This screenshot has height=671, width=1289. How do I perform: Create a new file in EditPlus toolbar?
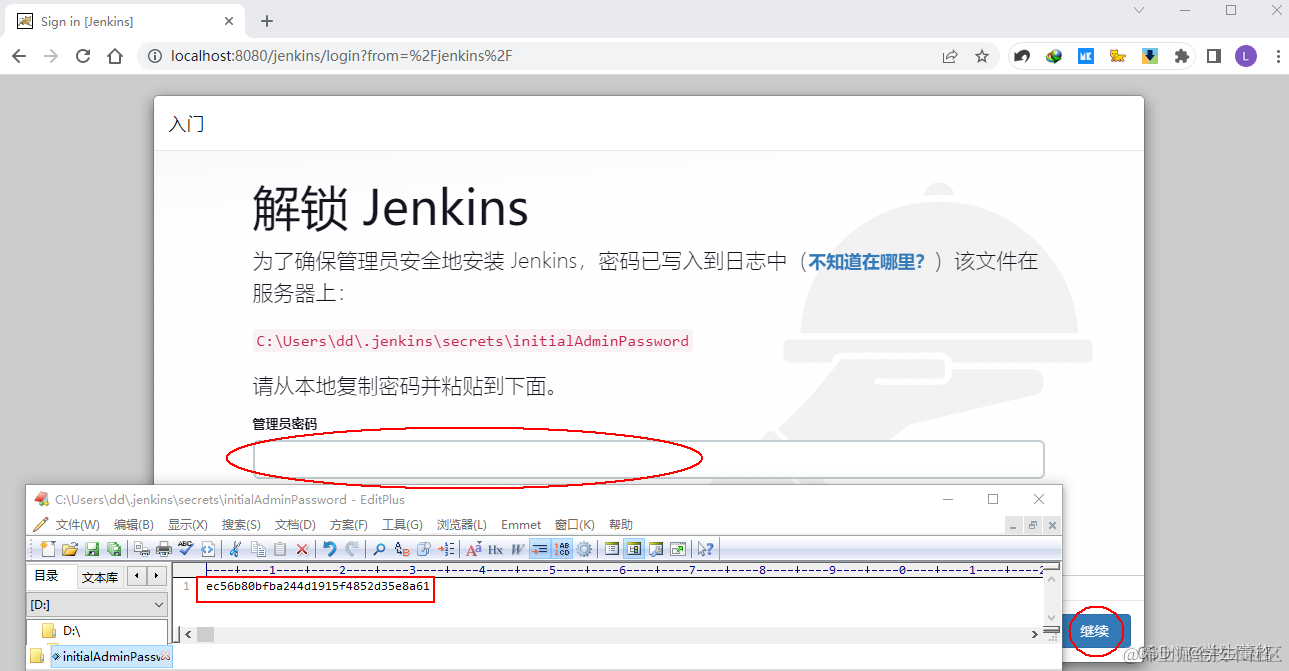tap(48, 549)
